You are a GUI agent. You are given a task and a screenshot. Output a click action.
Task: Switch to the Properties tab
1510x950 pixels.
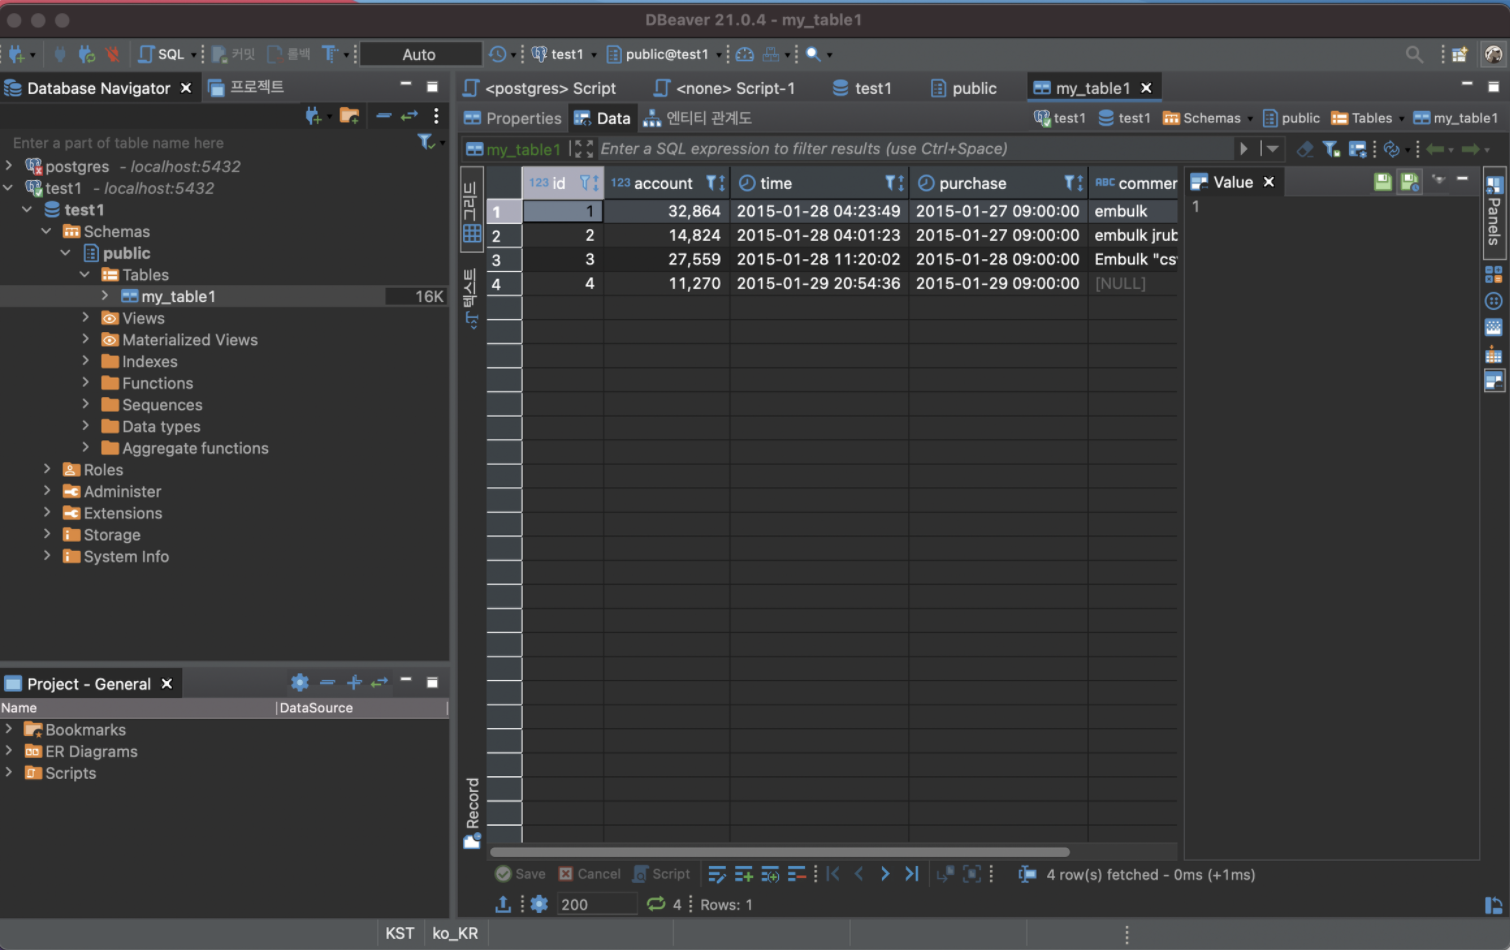[513, 118]
